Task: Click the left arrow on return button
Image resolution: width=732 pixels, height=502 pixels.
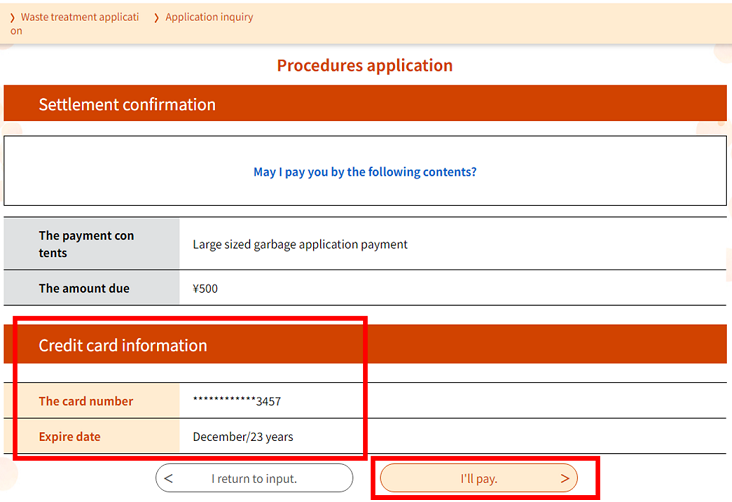Action: 169,478
